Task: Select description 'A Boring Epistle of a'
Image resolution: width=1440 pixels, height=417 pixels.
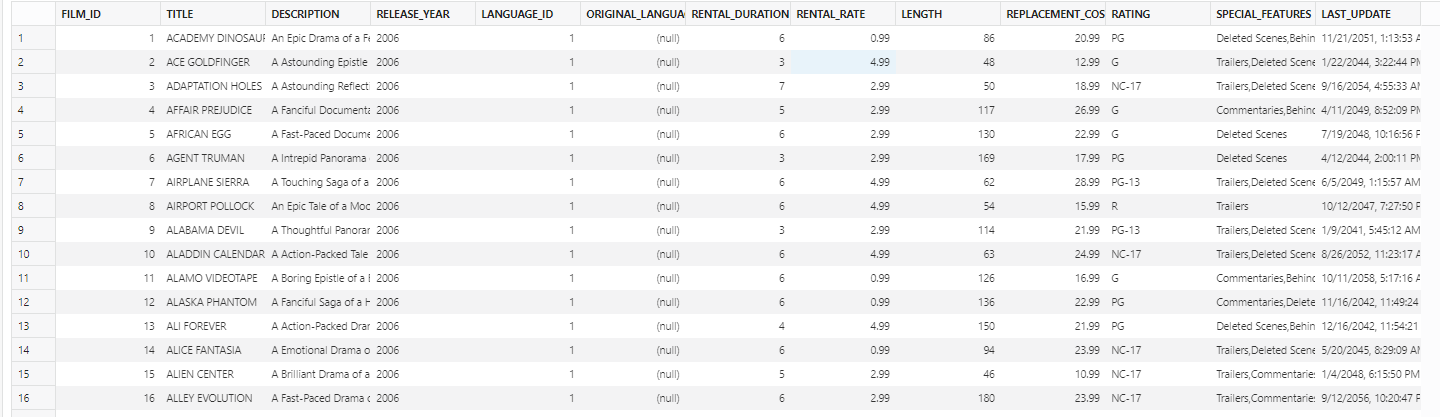Action: click(x=317, y=278)
